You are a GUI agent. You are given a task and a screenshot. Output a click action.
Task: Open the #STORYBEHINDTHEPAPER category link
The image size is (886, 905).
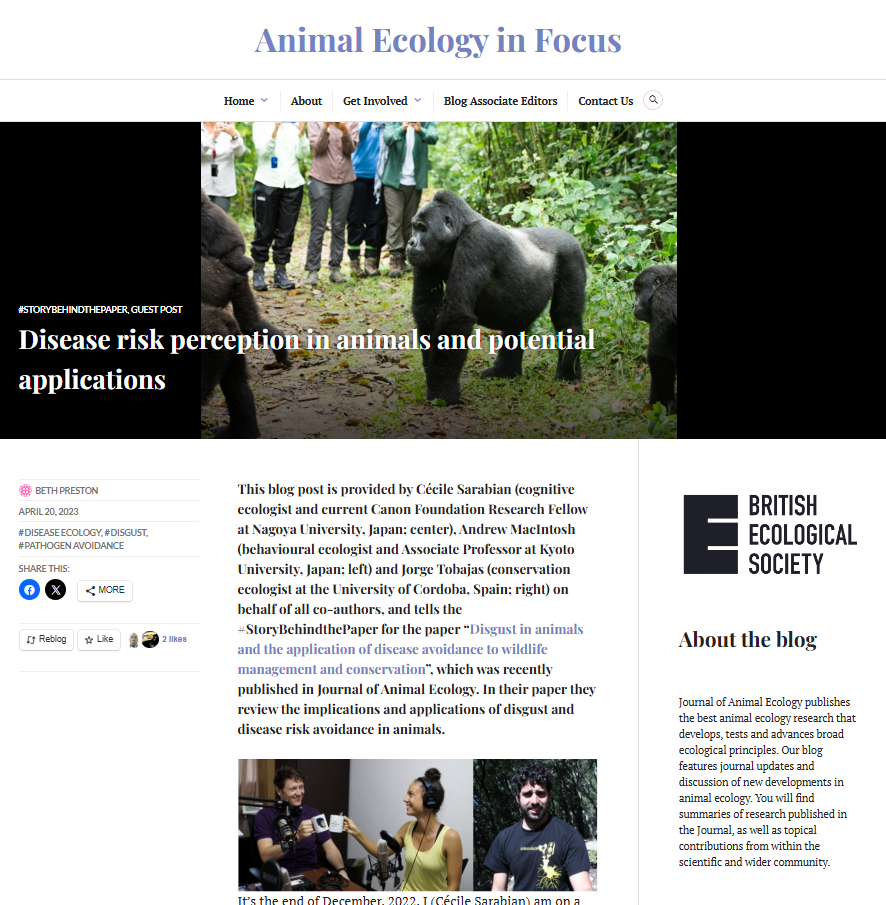[73, 309]
